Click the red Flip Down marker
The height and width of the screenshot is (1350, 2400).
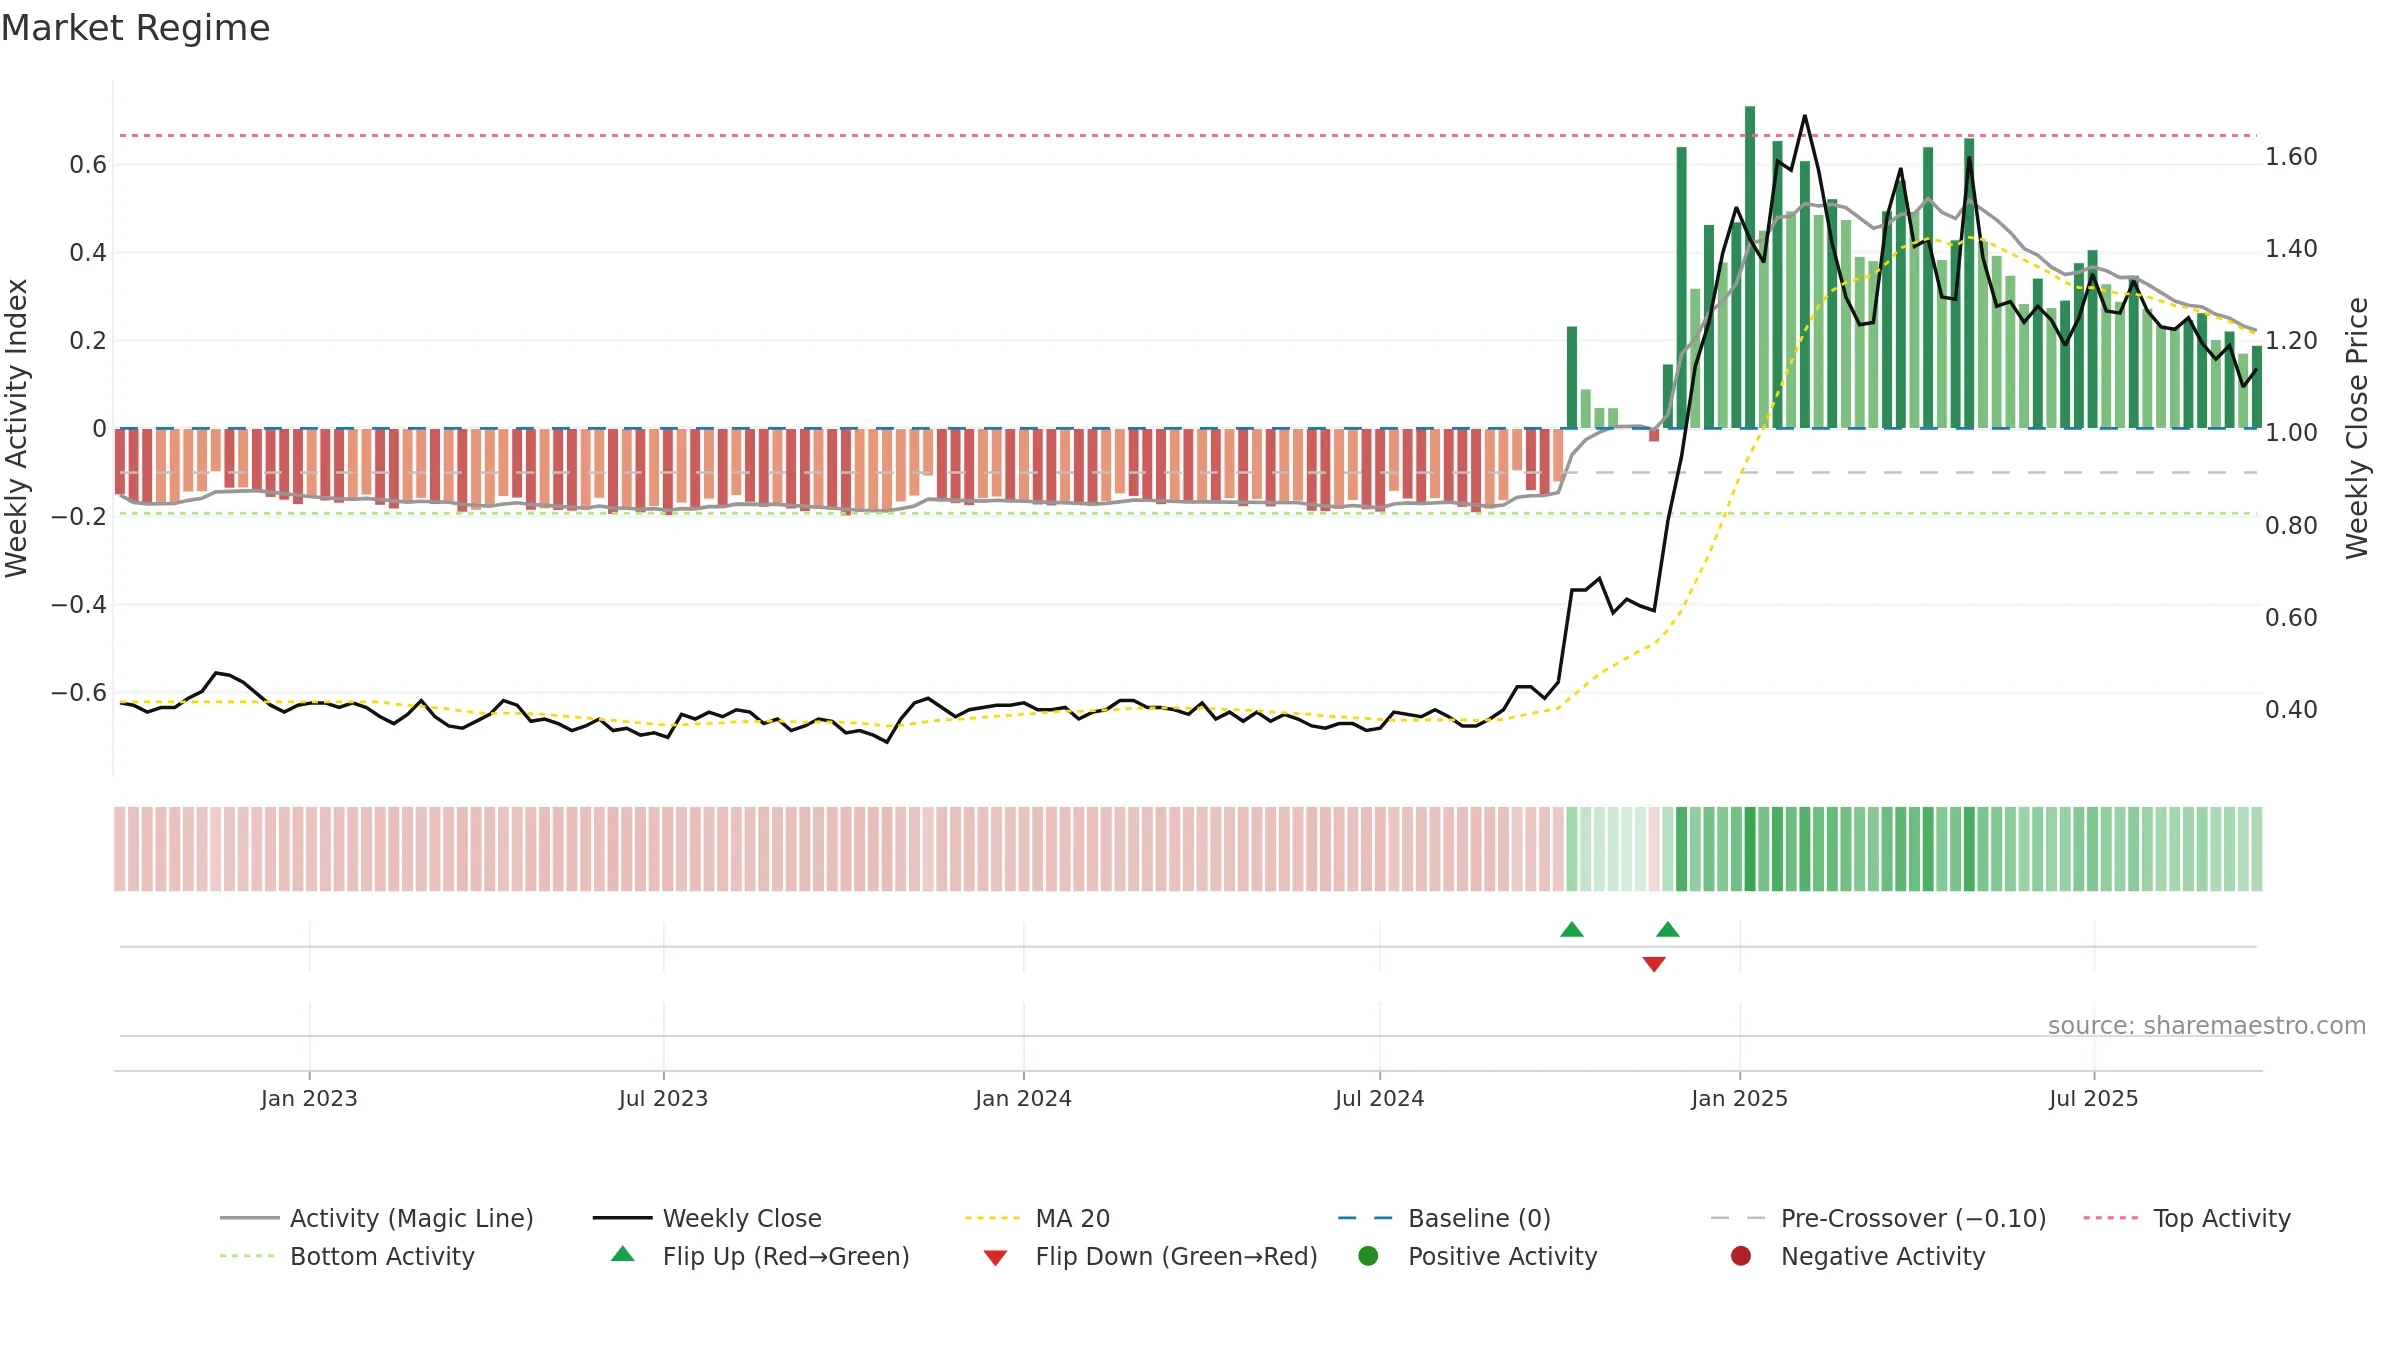pos(1654,964)
